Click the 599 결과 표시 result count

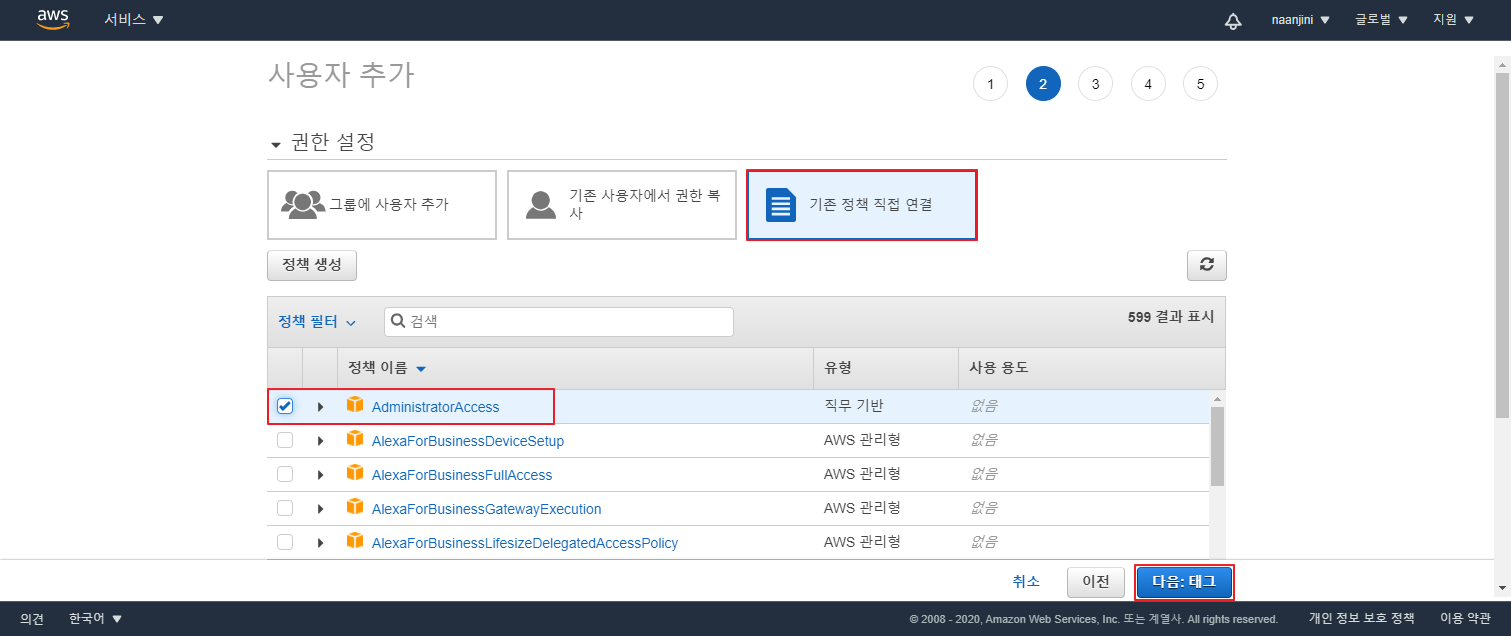tap(1171, 316)
